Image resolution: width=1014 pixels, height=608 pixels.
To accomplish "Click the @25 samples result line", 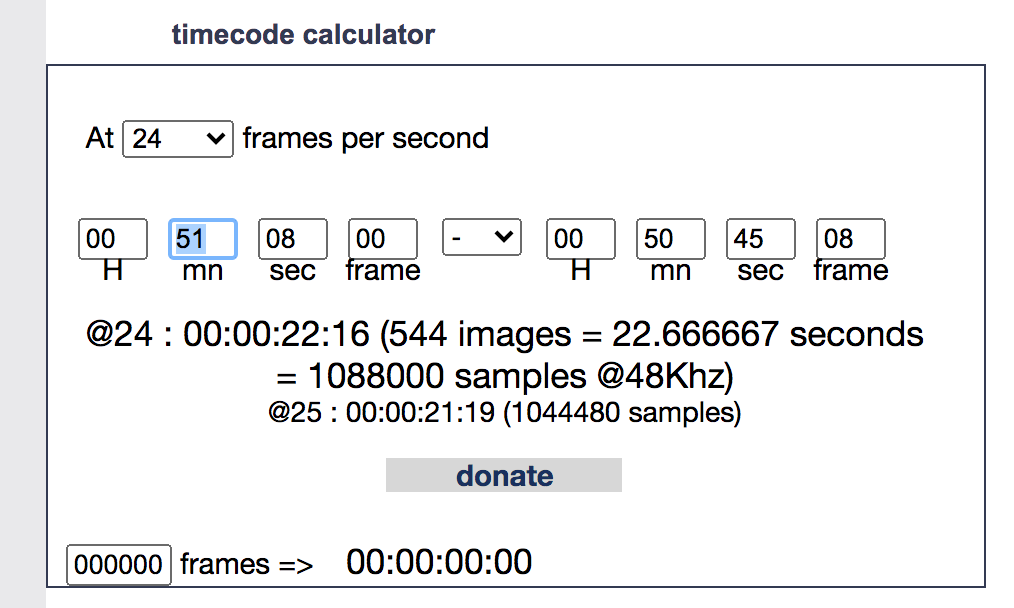I will tap(503, 411).
